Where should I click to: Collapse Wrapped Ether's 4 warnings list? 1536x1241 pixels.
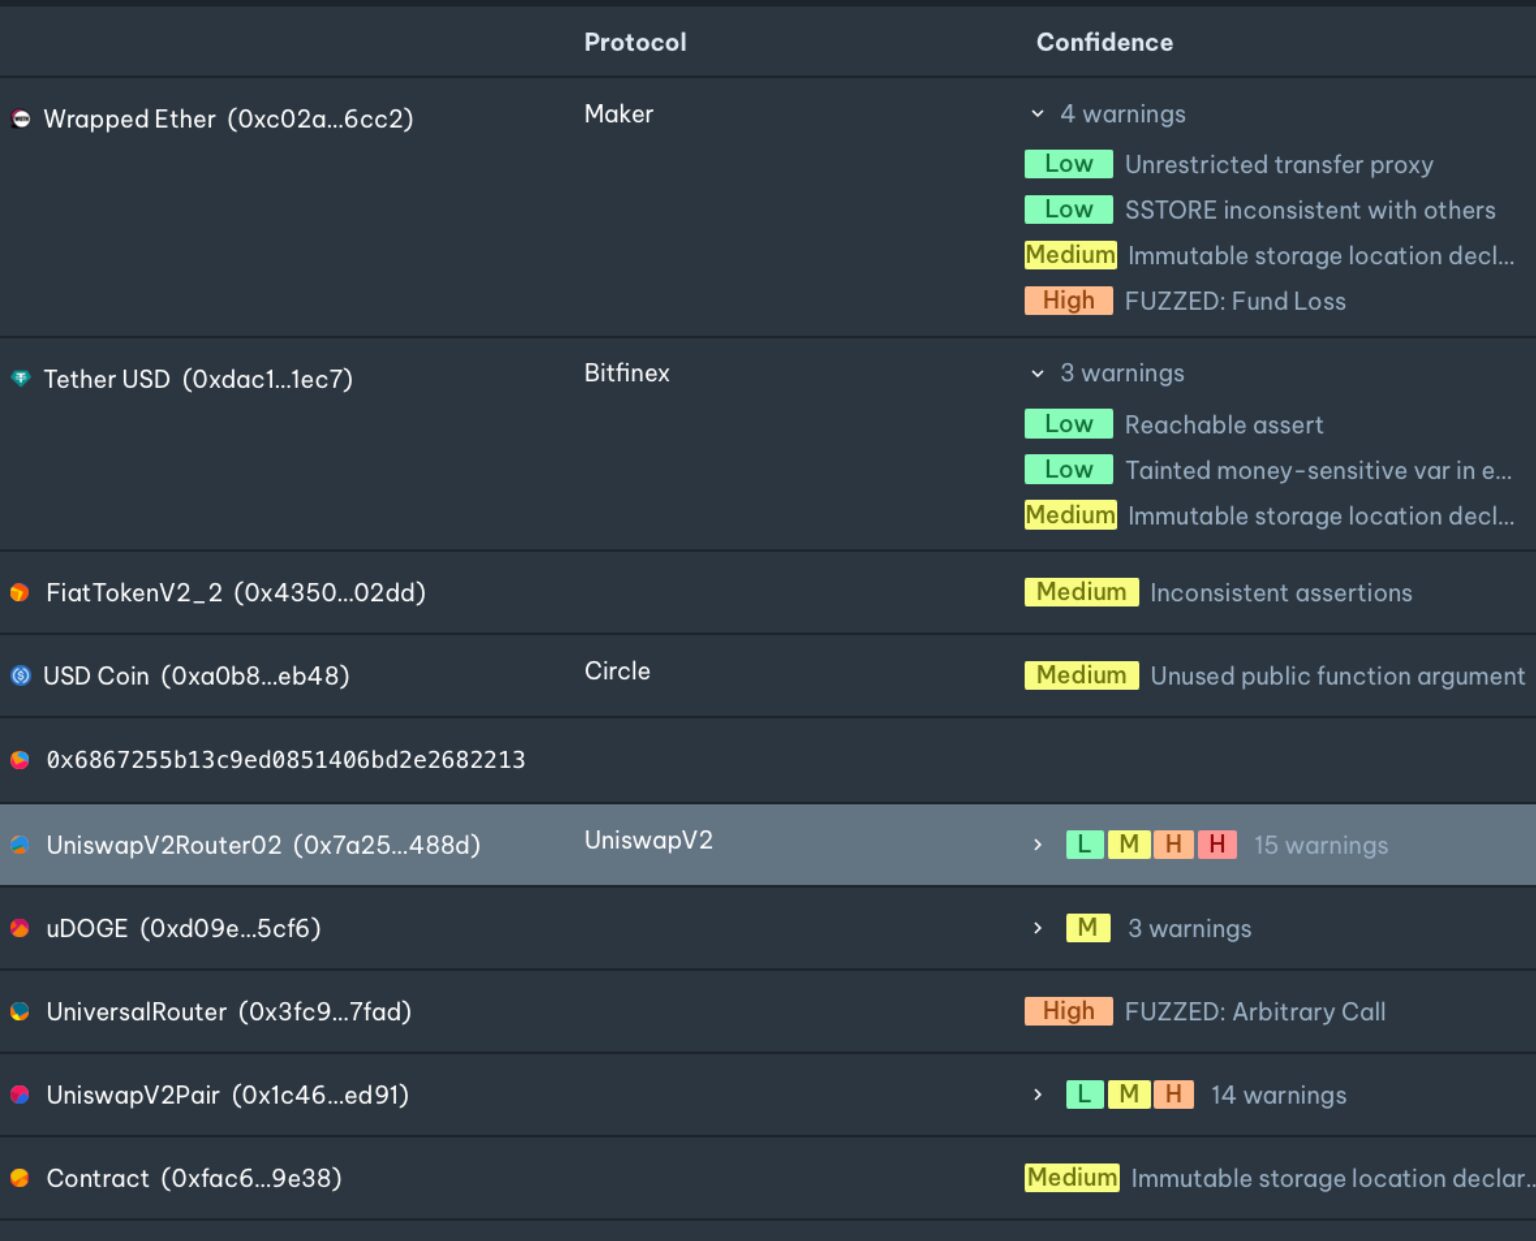click(x=1037, y=114)
